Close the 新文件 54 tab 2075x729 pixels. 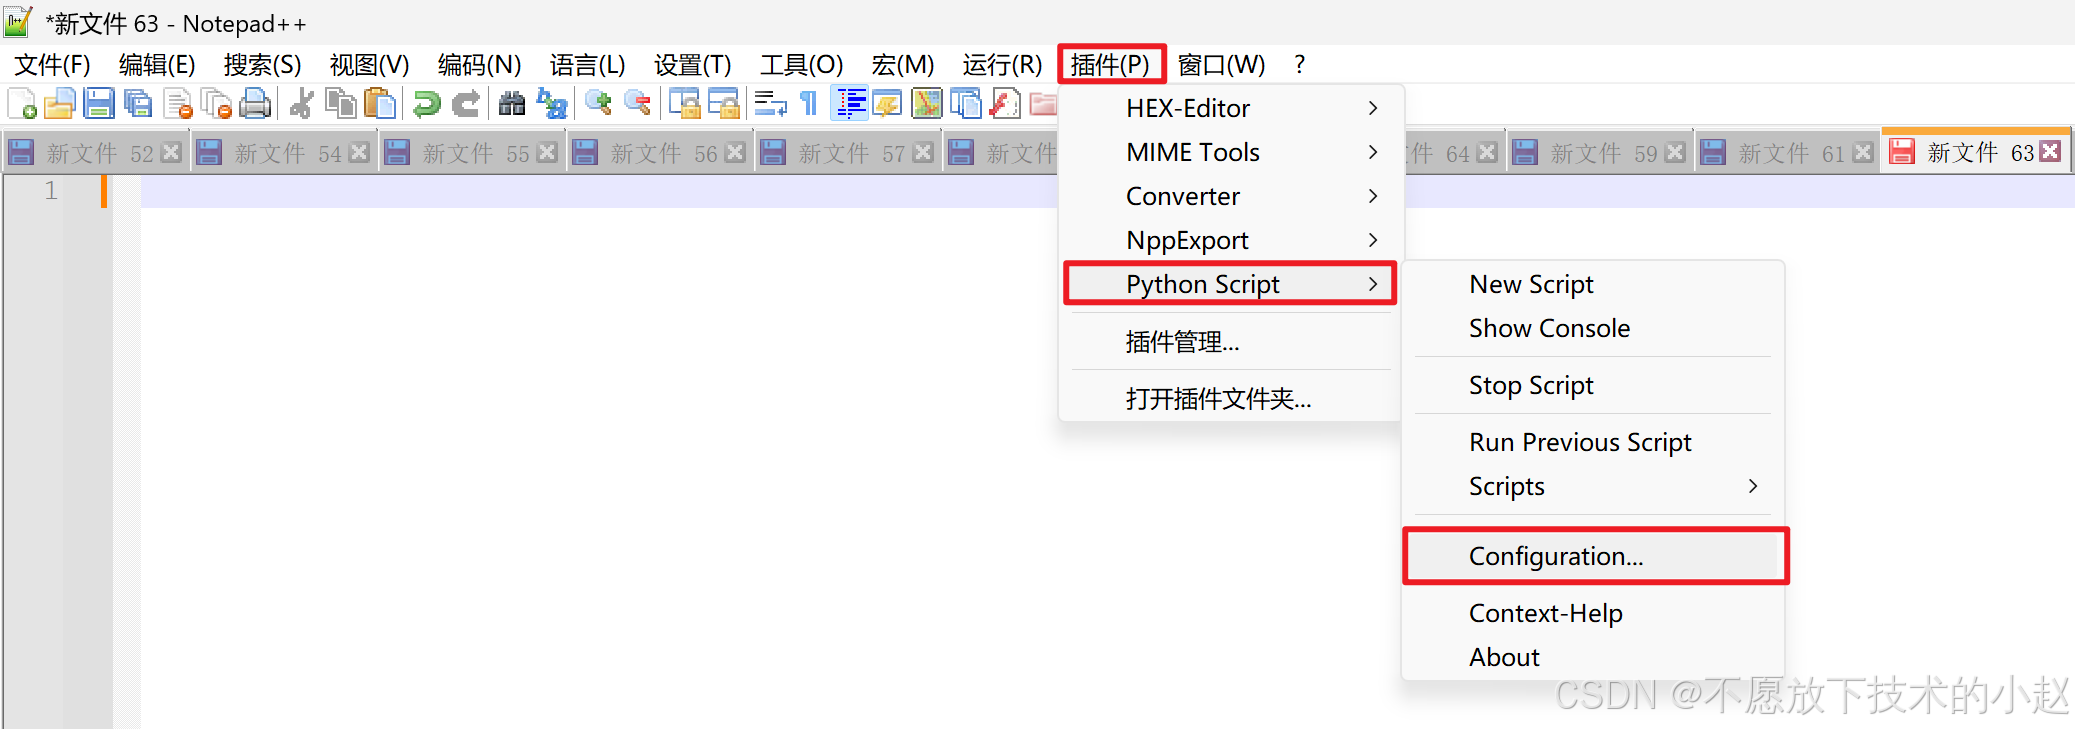point(359,152)
